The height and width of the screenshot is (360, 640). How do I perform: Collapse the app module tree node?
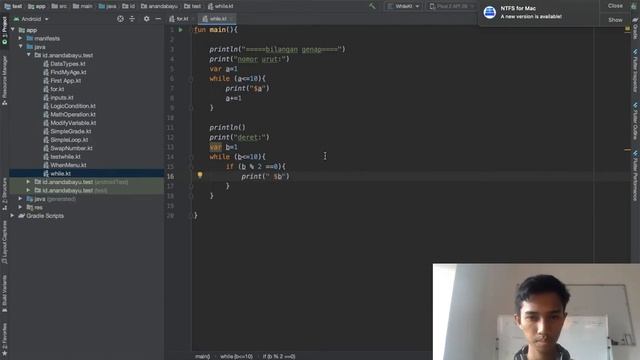click(x=13, y=30)
